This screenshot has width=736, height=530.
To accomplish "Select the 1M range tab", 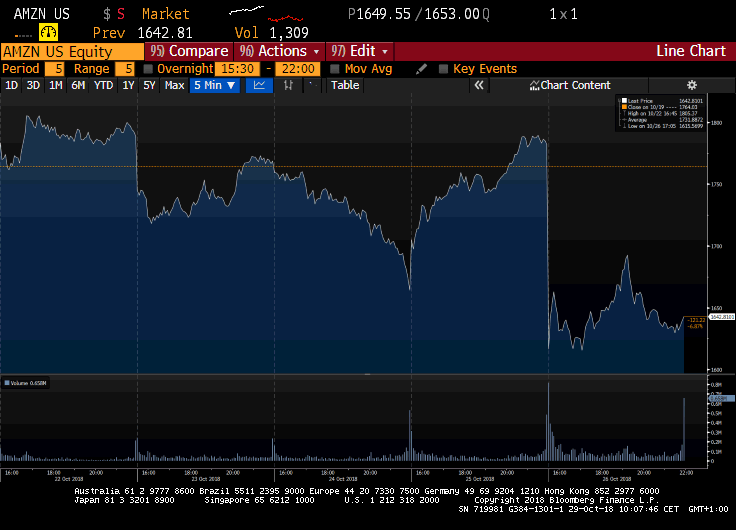I will (x=55, y=85).
